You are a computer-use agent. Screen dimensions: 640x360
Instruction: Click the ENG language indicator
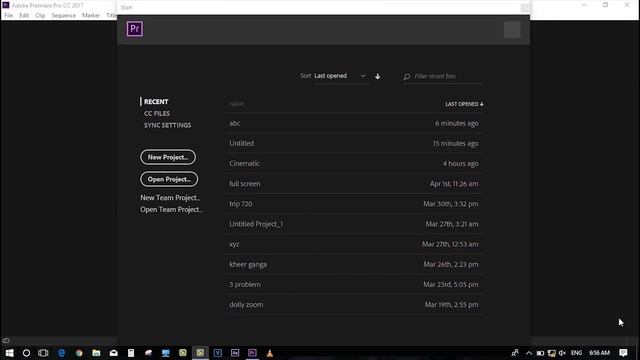(x=576, y=353)
